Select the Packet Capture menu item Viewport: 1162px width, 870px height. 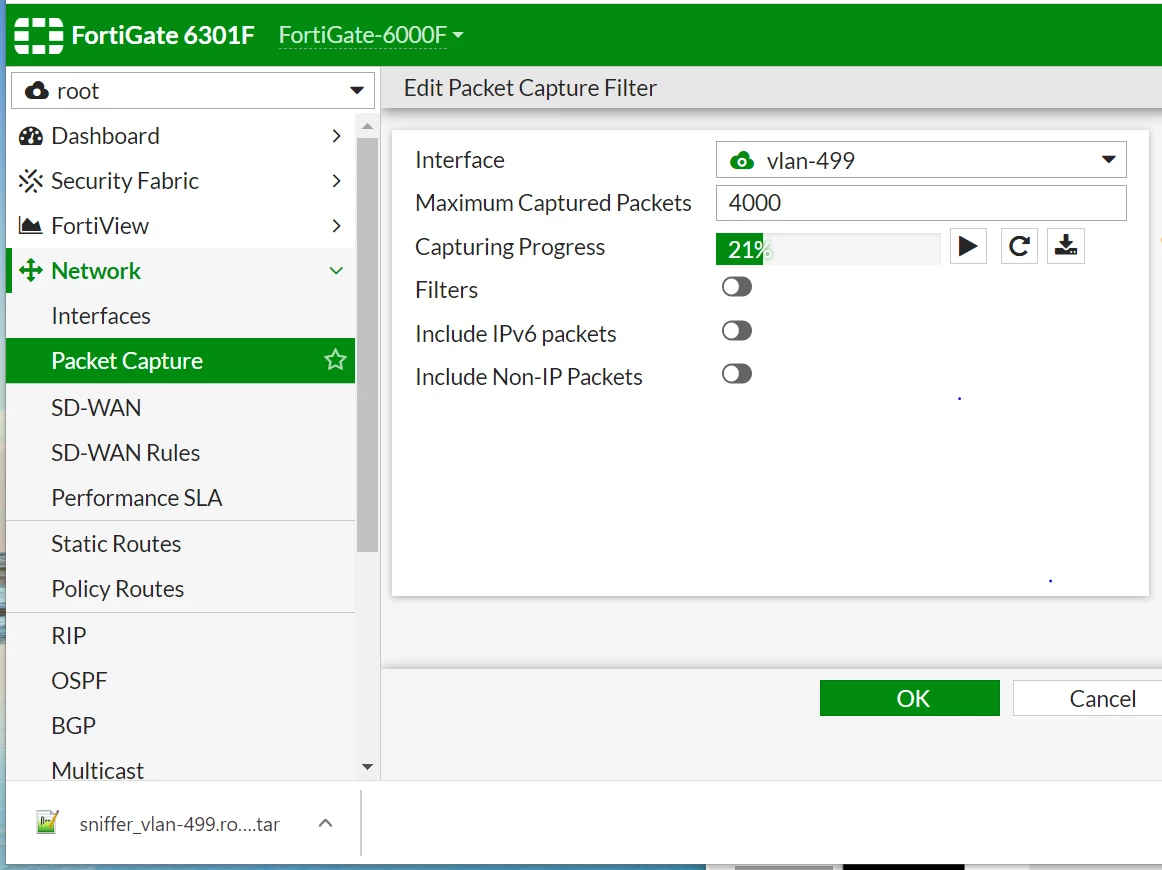click(180, 361)
